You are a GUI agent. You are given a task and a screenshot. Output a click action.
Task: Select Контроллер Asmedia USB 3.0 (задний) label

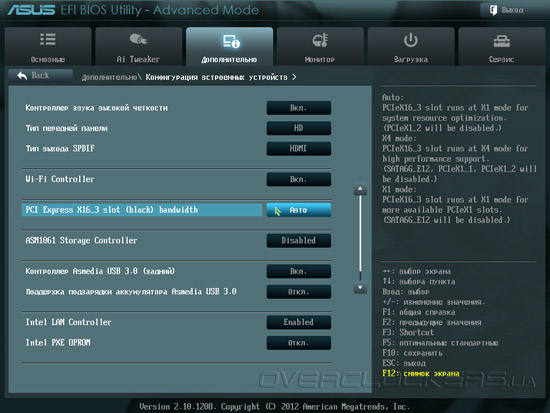tap(100, 271)
